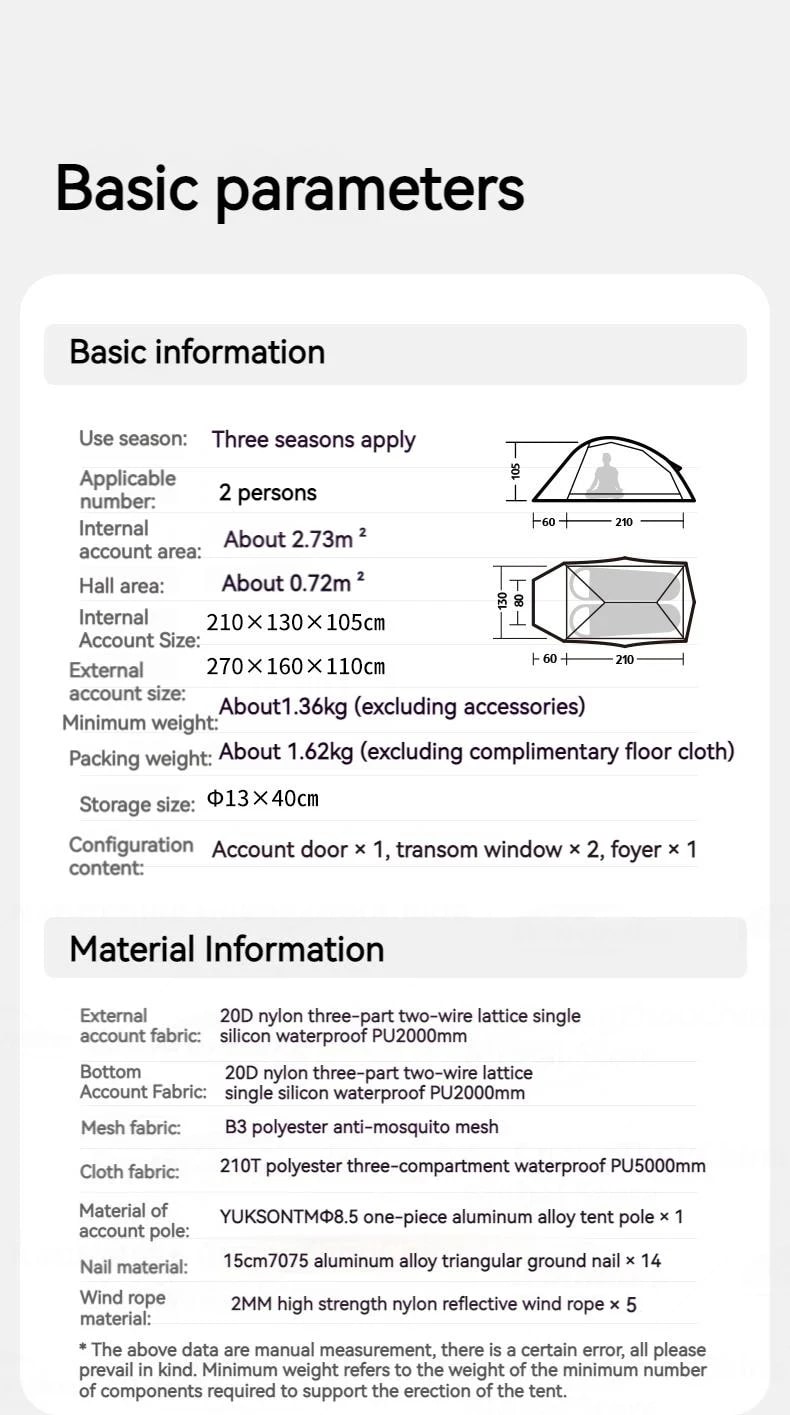Image resolution: width=790 pixels, height=1415 pixels.
Task: Click the external size 270×160×110cm text
Action: point(295,667)
